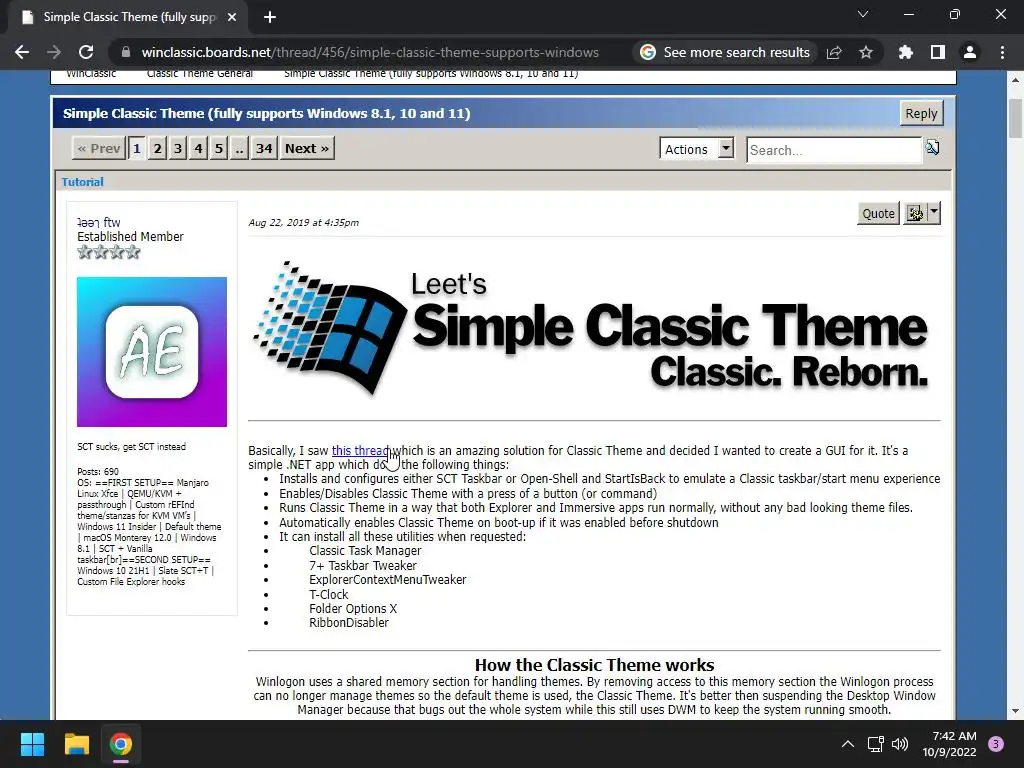Click the Chrome taskbar icon

pyautogui.click(x=121, y=744)
